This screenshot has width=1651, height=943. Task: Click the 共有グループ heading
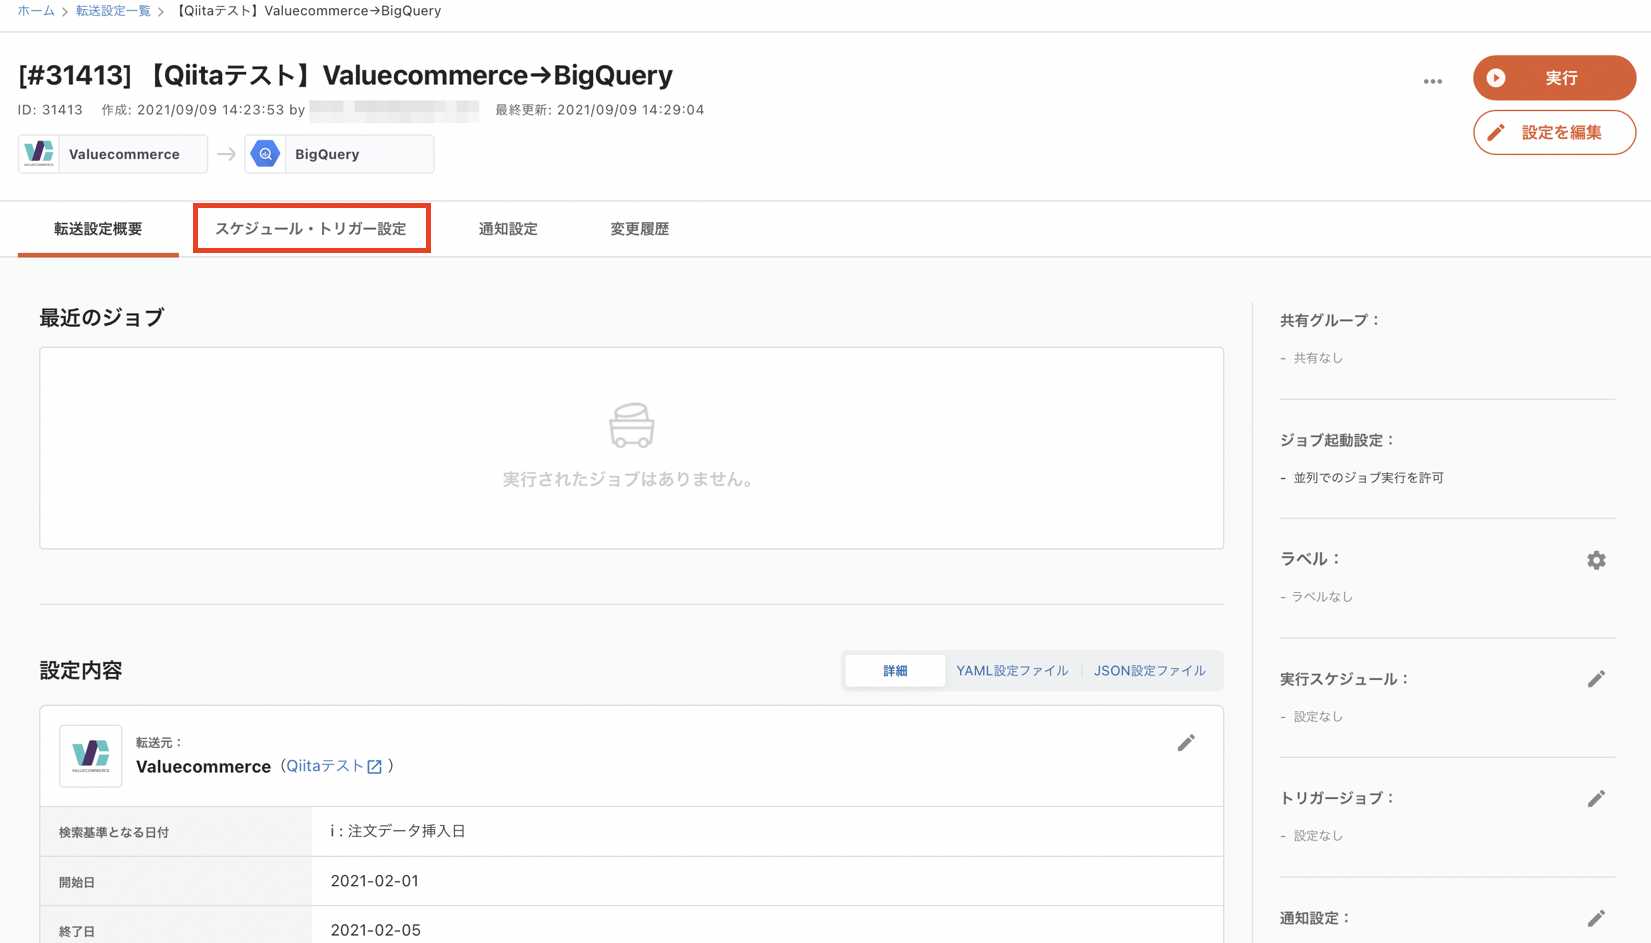[1330, 321]
